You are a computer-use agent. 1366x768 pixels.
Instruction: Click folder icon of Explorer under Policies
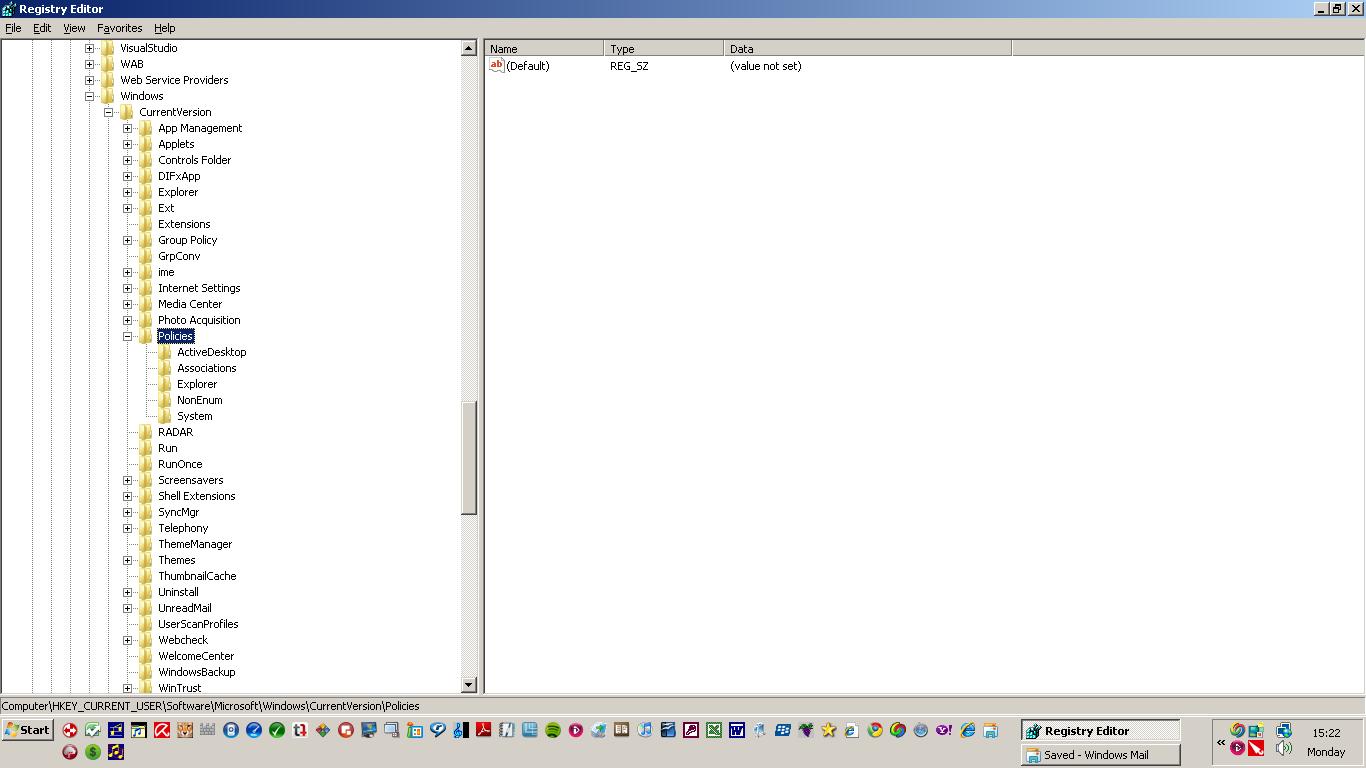coord(165,384)
